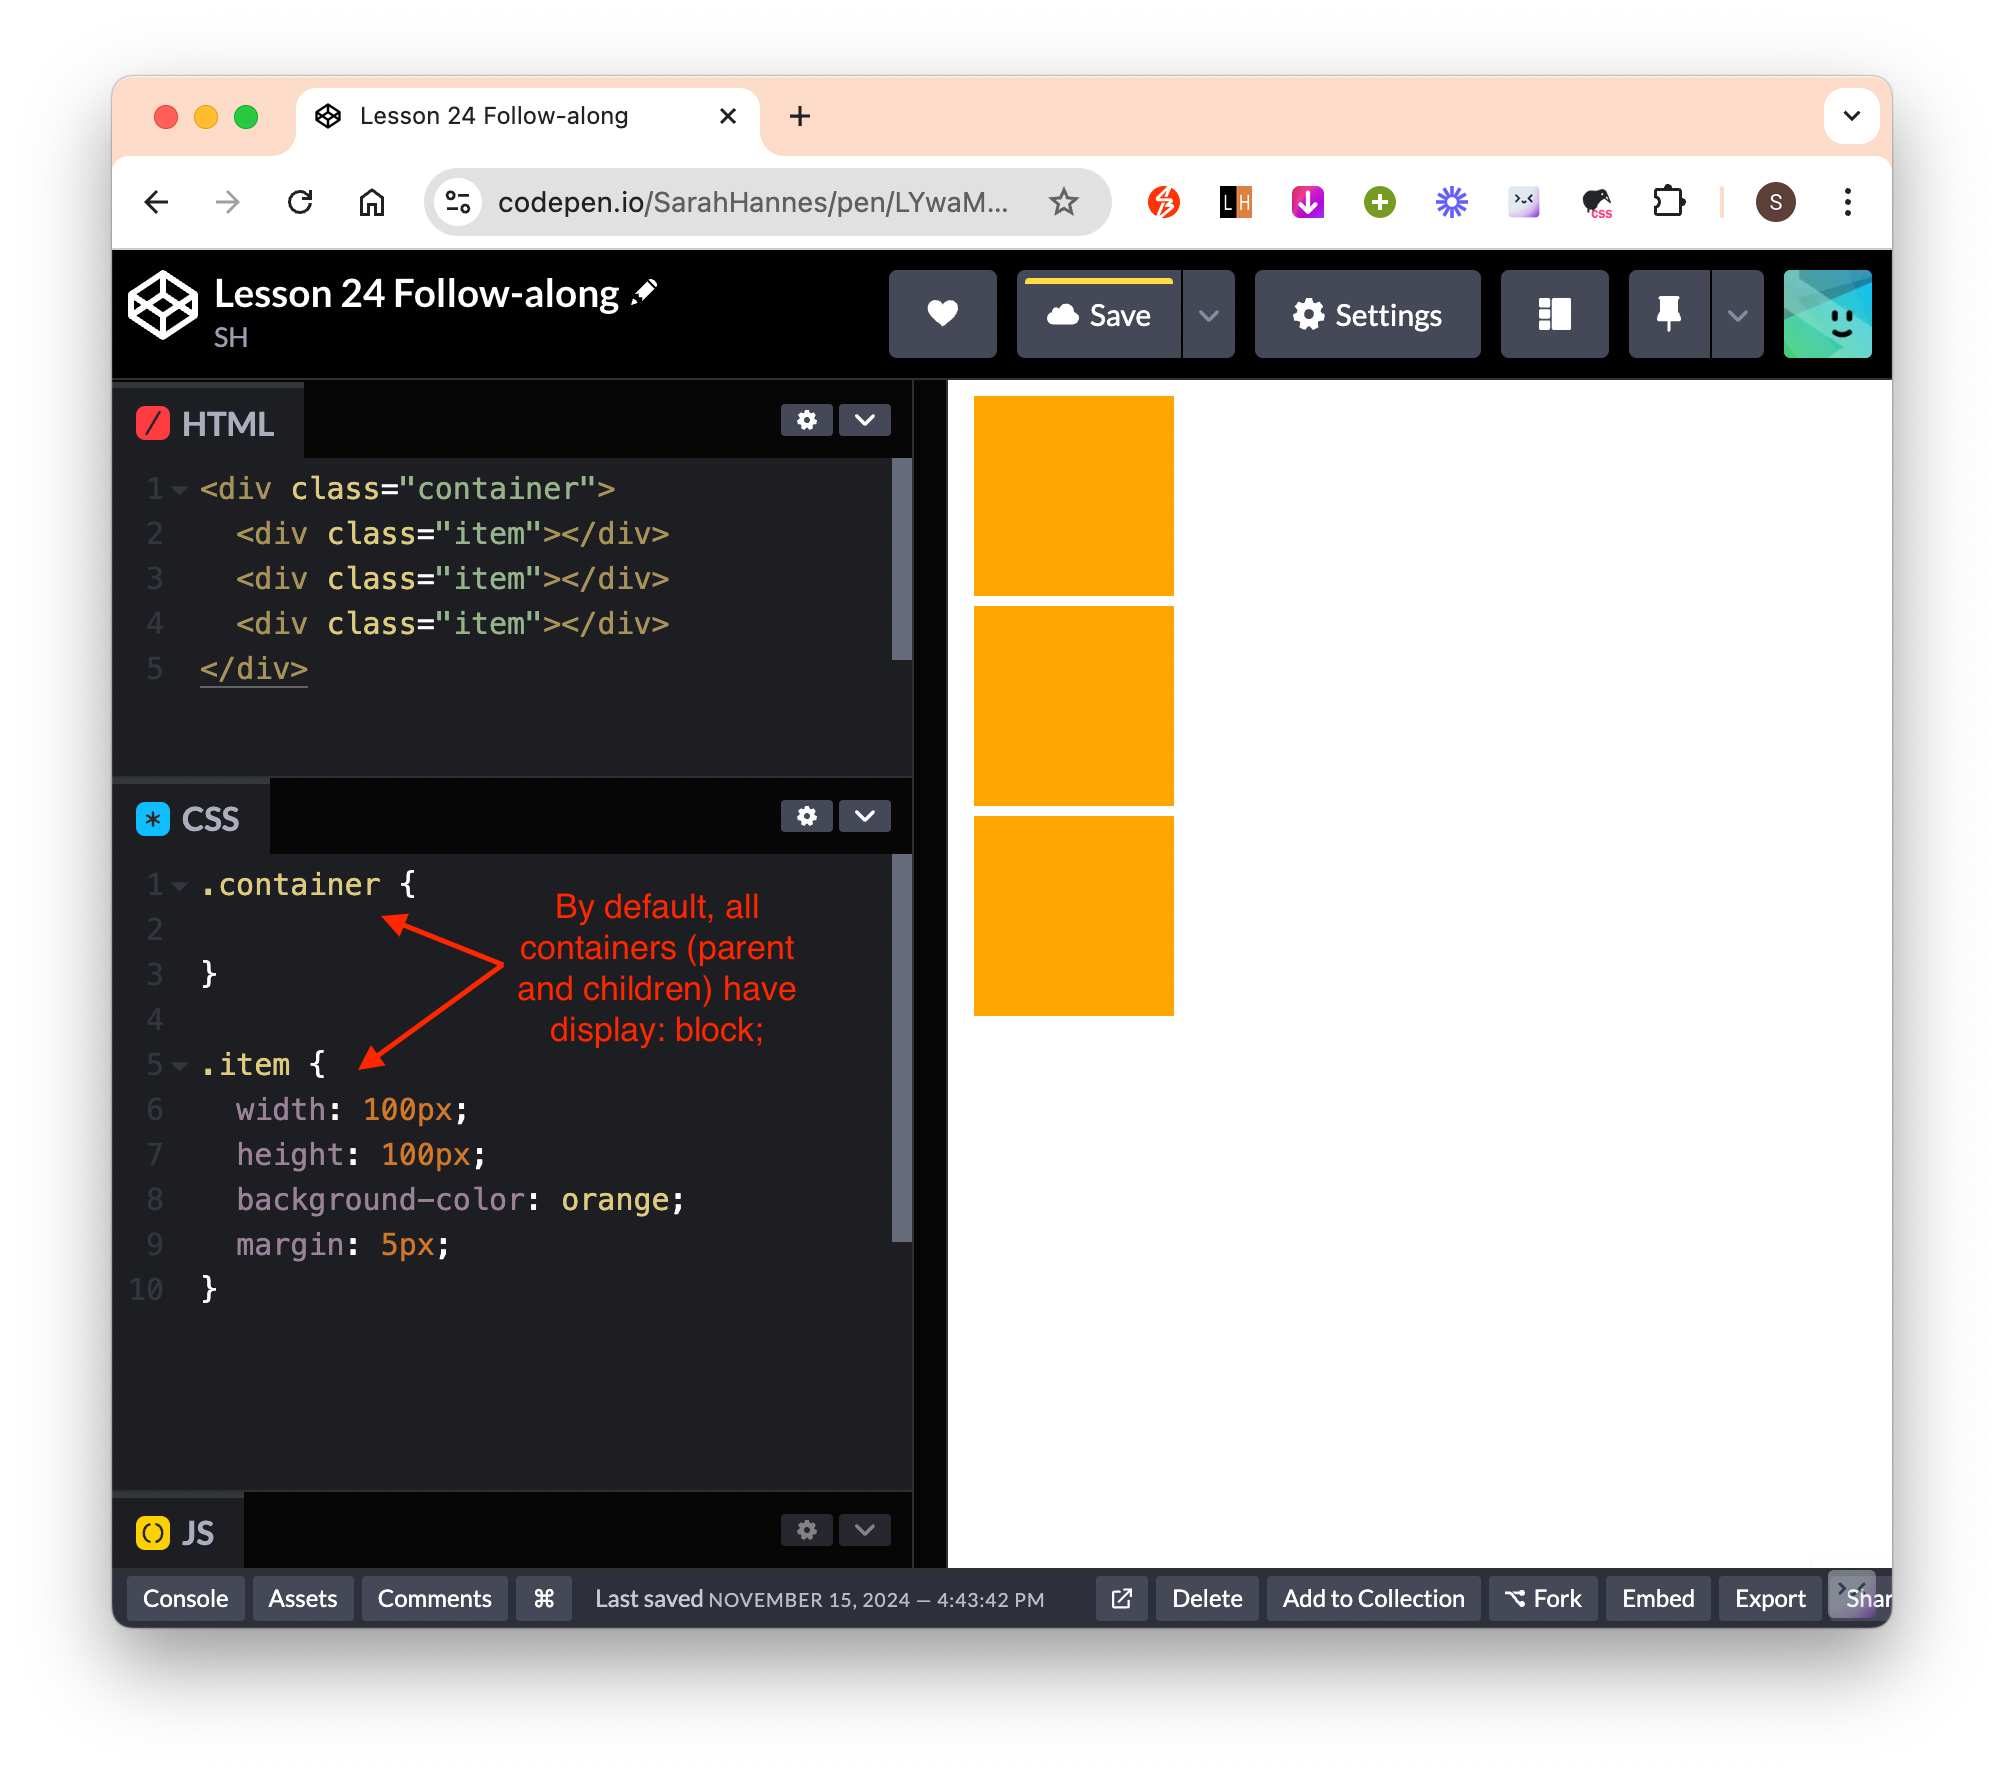
Task: Click the CSS editor scrollbar
Action: tap(901, 1048)
